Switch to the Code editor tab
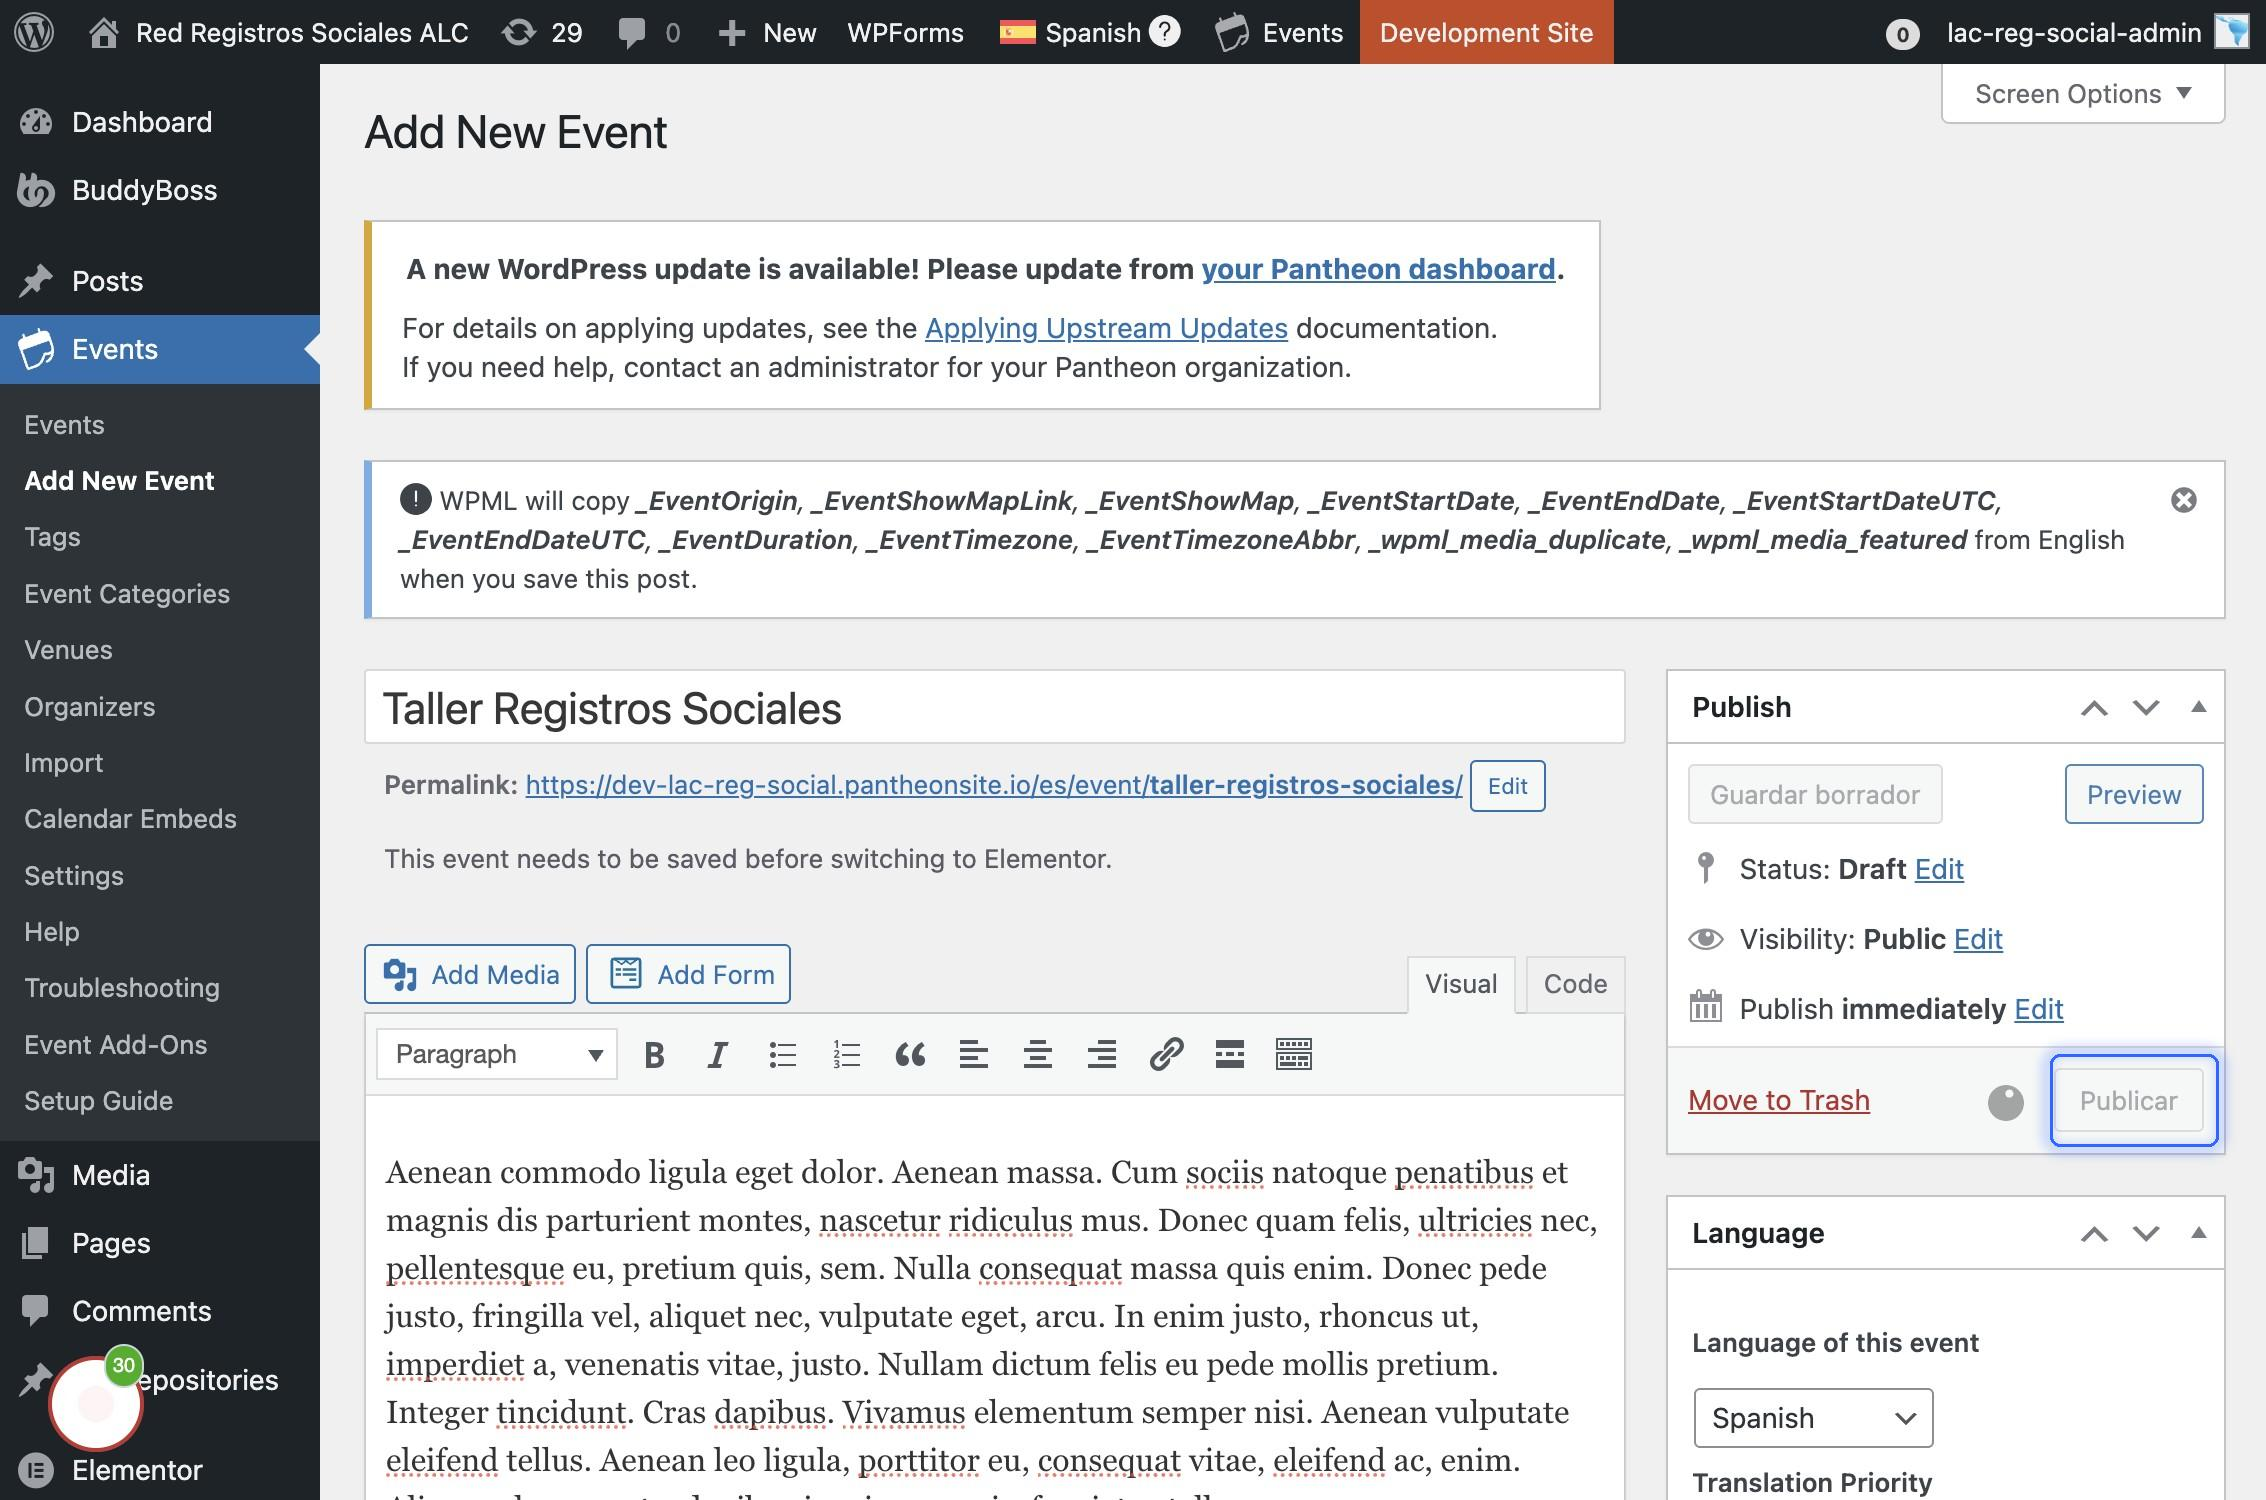The width and height of the screenshot is (2266, 1500). (1575, 984)
